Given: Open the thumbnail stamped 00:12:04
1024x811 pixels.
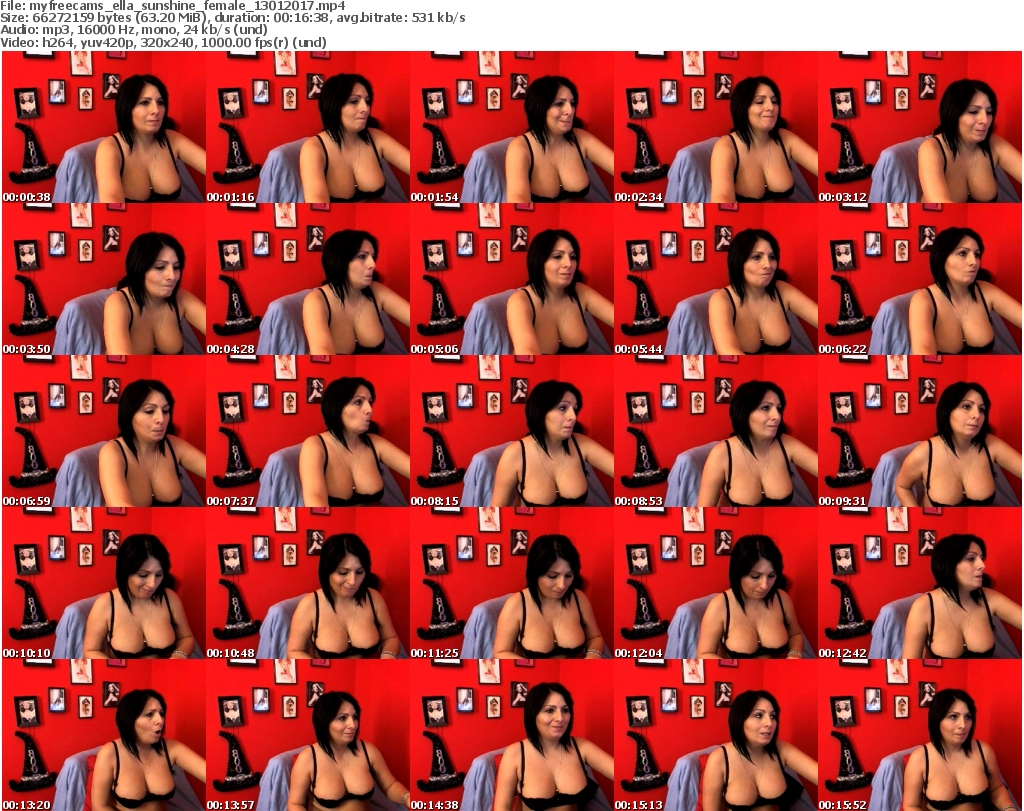Looking at the screenshot, I should click(x=716, y=583).
